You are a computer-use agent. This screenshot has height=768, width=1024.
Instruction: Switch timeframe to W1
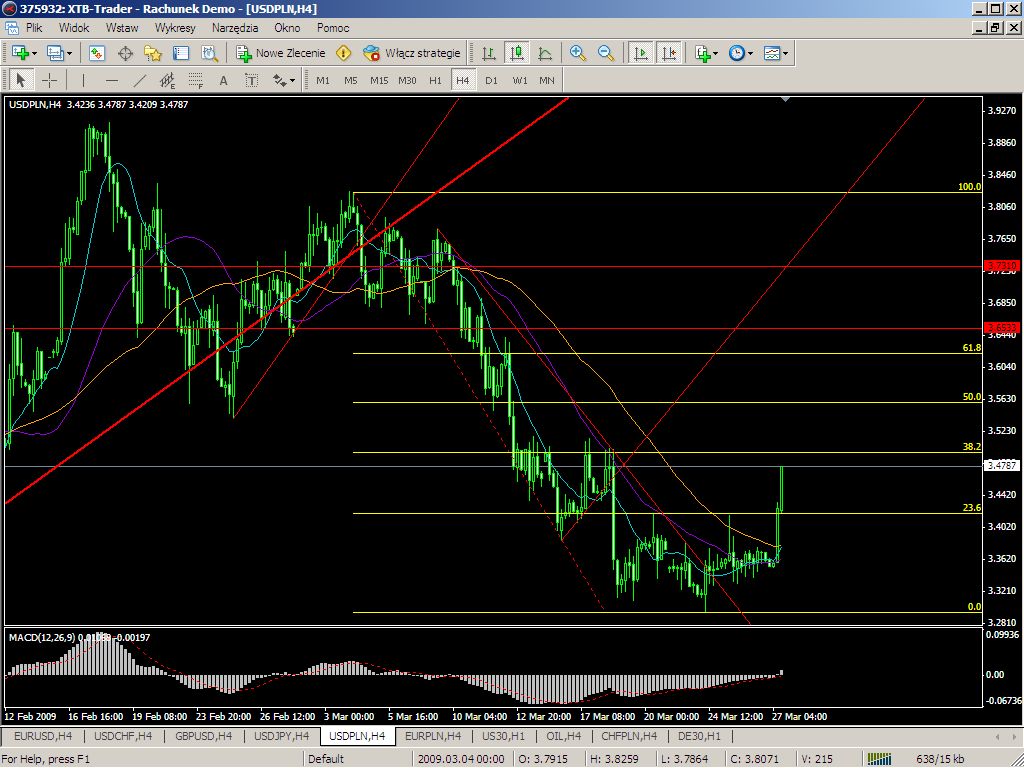pos(520,80)
